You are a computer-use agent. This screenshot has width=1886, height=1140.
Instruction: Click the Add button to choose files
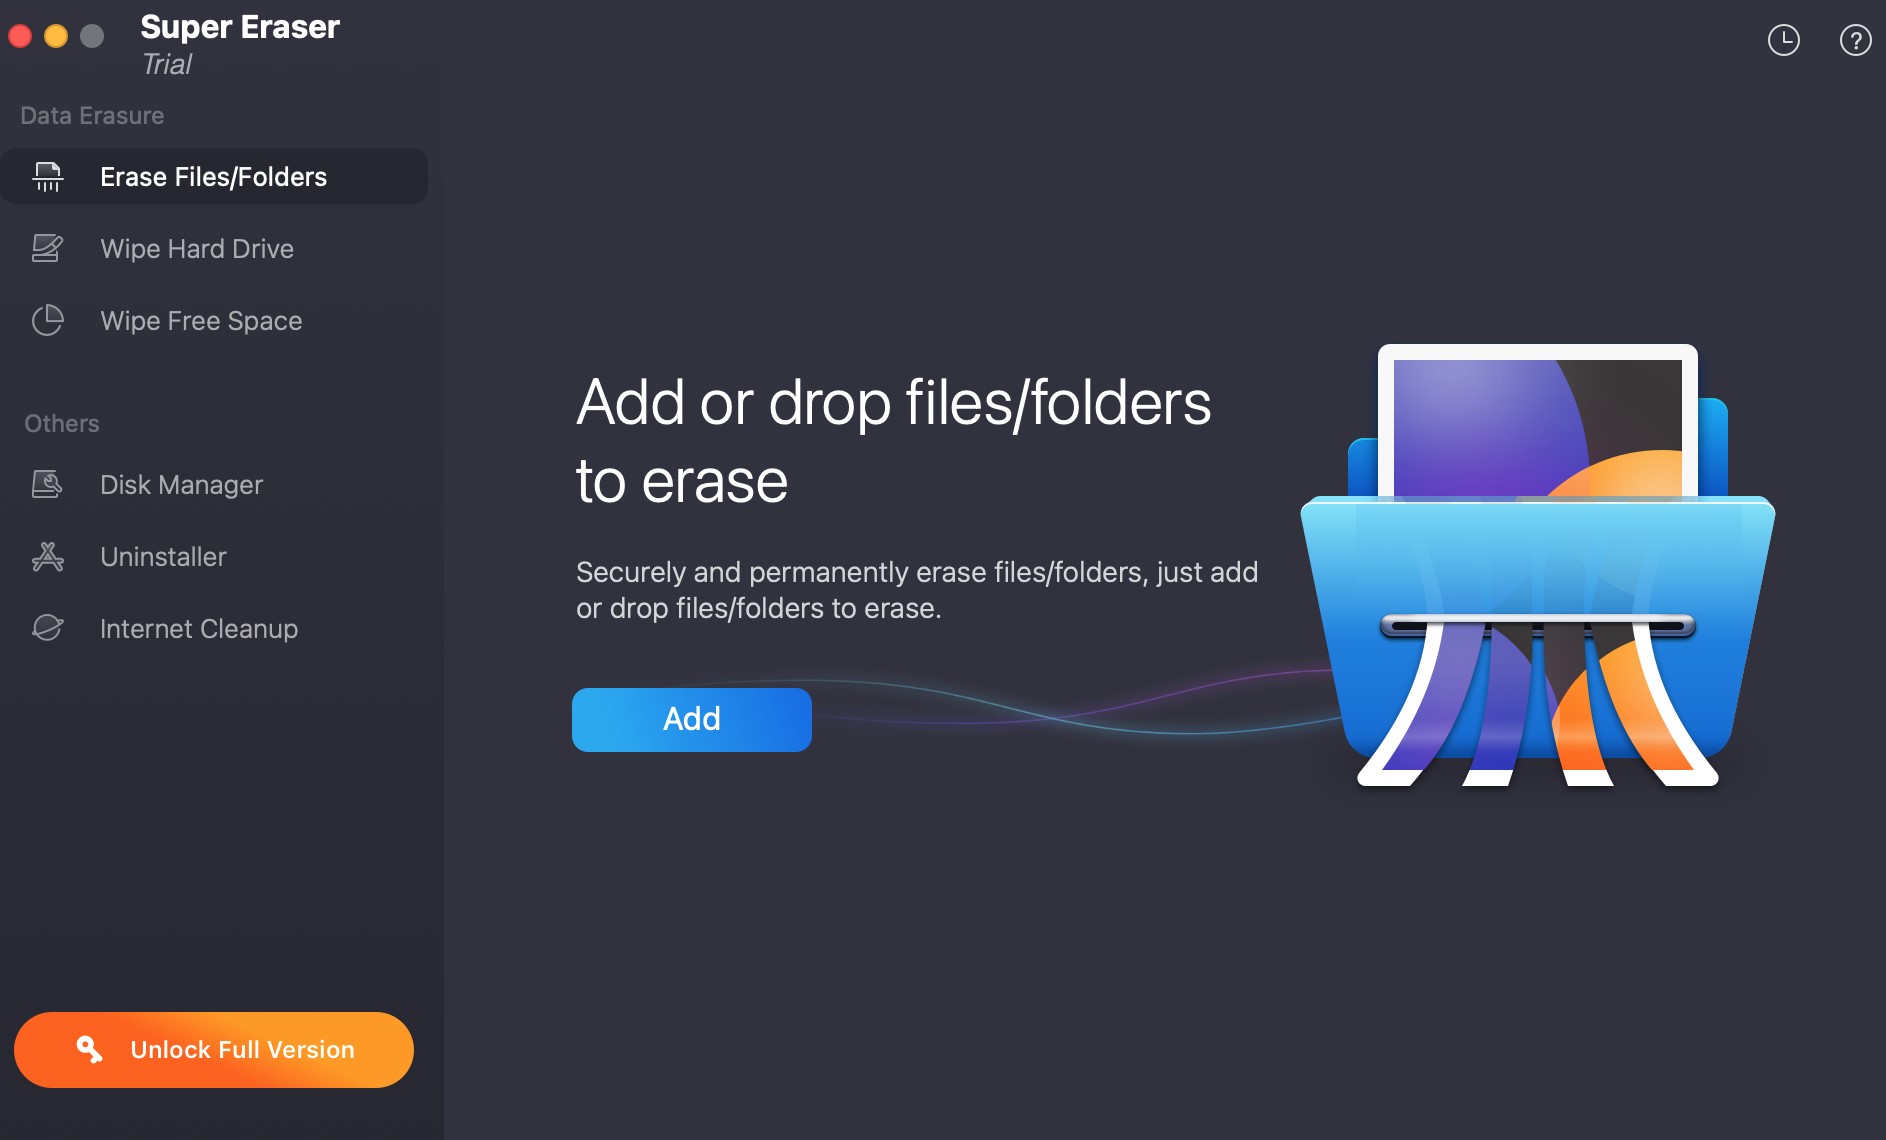(691, 719)
